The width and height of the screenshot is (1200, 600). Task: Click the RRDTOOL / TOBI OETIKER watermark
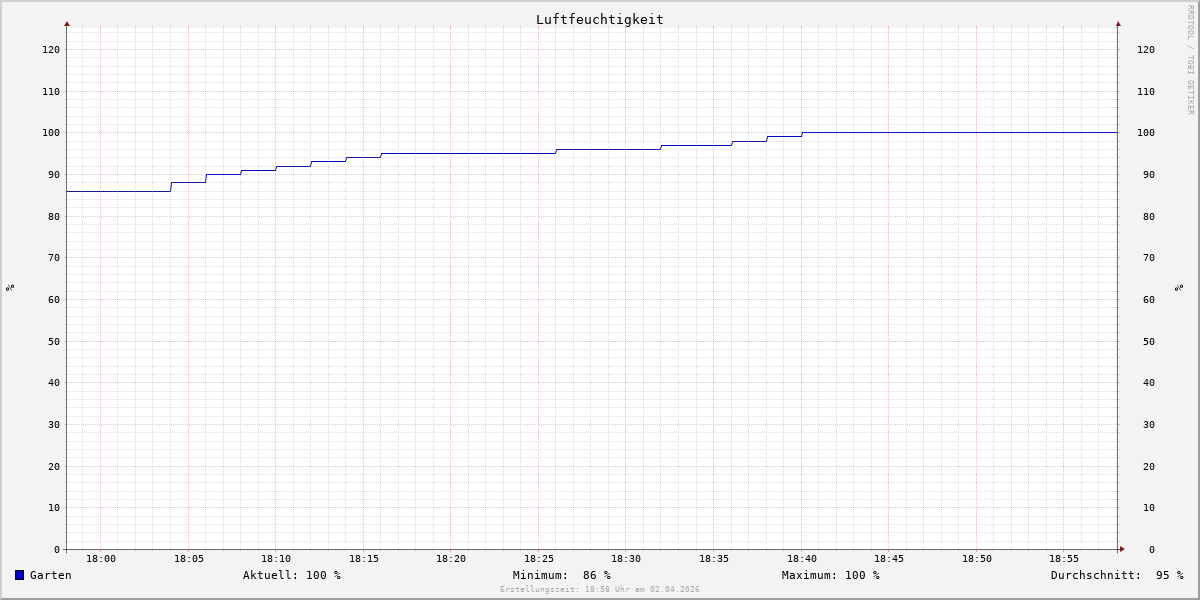pos(1190,59)
